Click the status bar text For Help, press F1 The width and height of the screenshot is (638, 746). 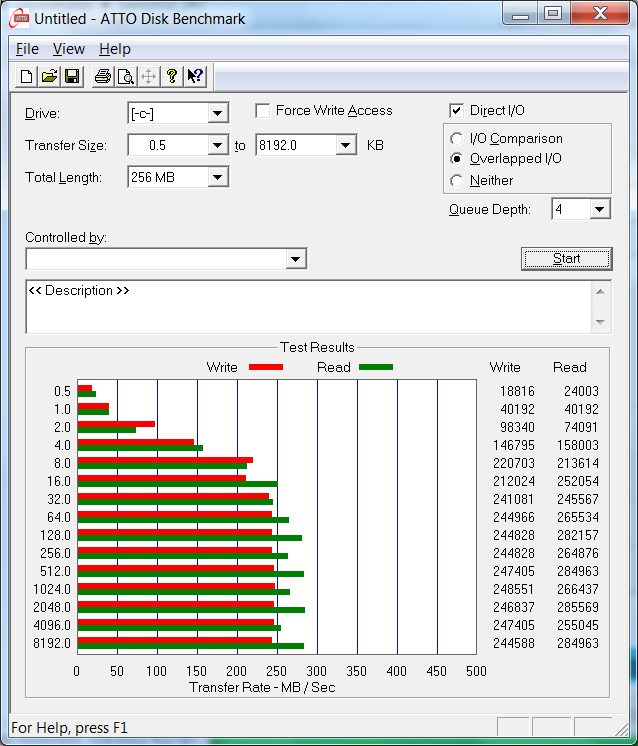click(x=69, y=728)
